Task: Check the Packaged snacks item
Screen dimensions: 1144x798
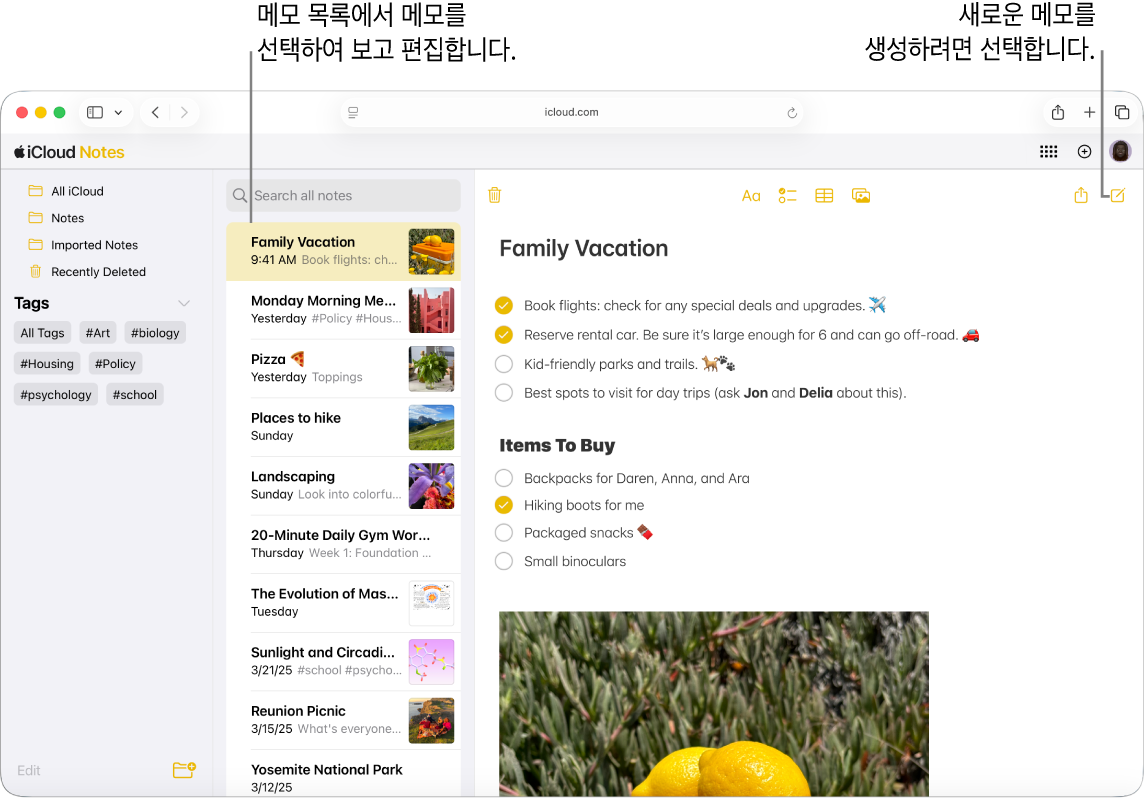Action: click(x=503, y=532)
